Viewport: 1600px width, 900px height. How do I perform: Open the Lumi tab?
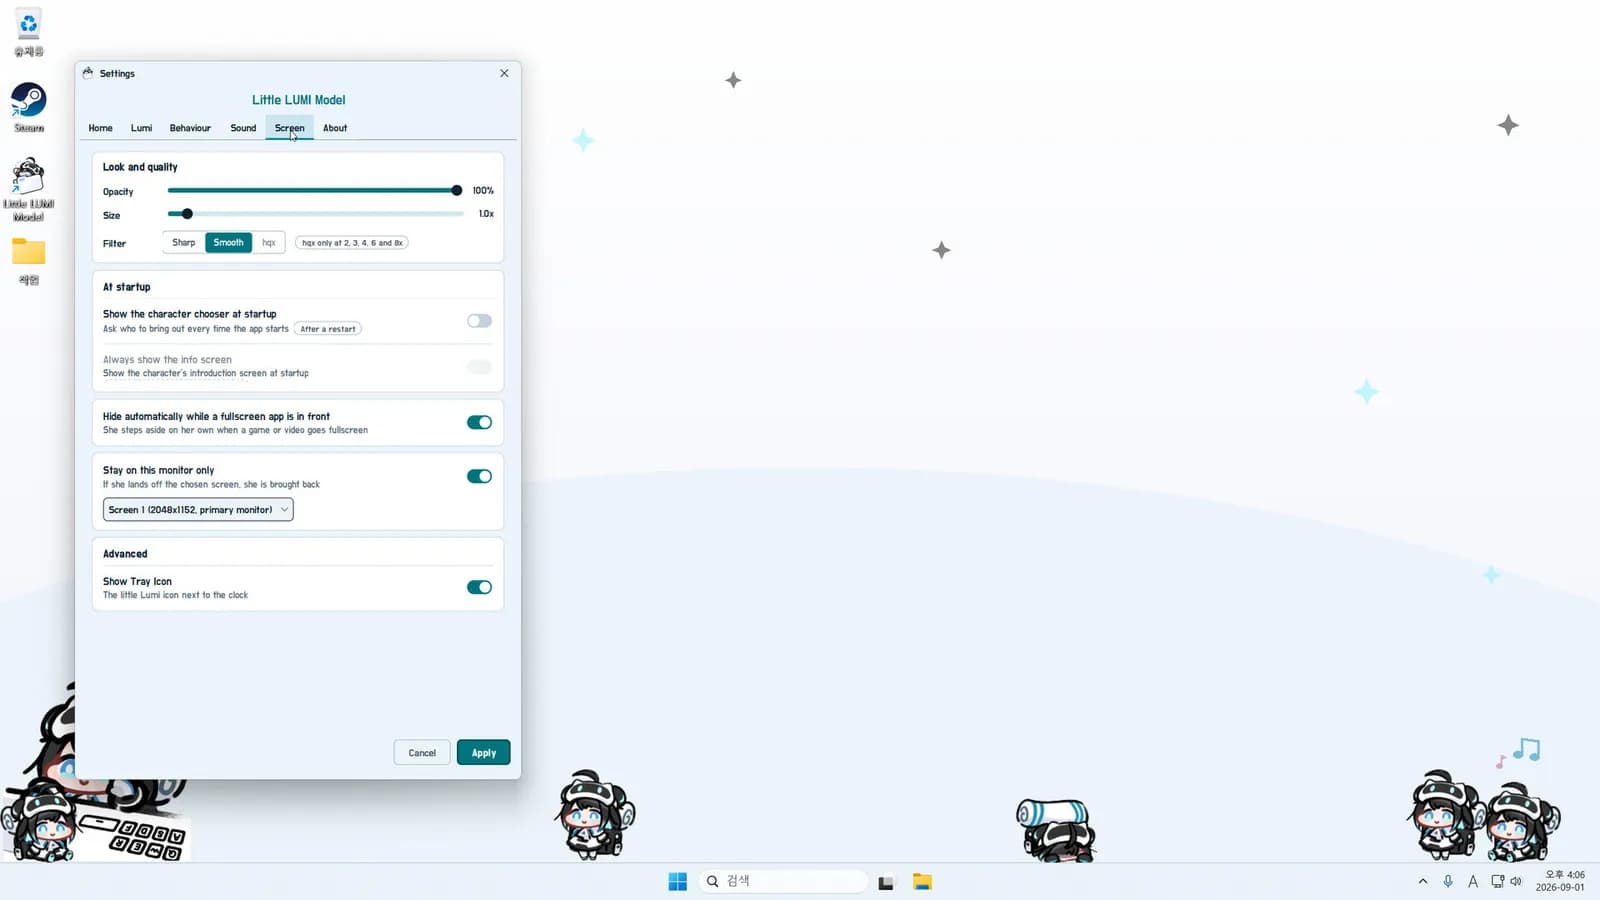pyautogui.click(x=141, y=128)
